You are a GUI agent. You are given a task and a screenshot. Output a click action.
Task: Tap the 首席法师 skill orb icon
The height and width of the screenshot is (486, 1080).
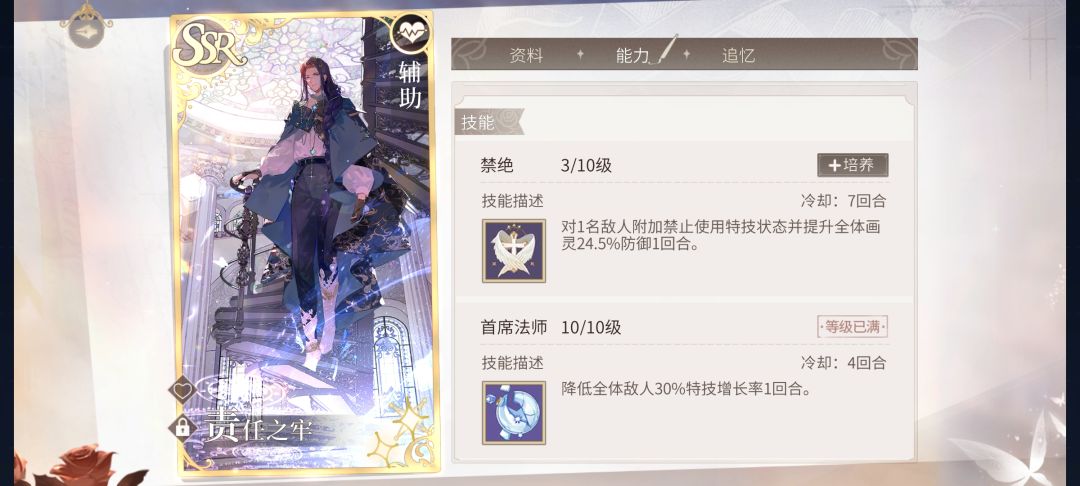tap(514, 412)
